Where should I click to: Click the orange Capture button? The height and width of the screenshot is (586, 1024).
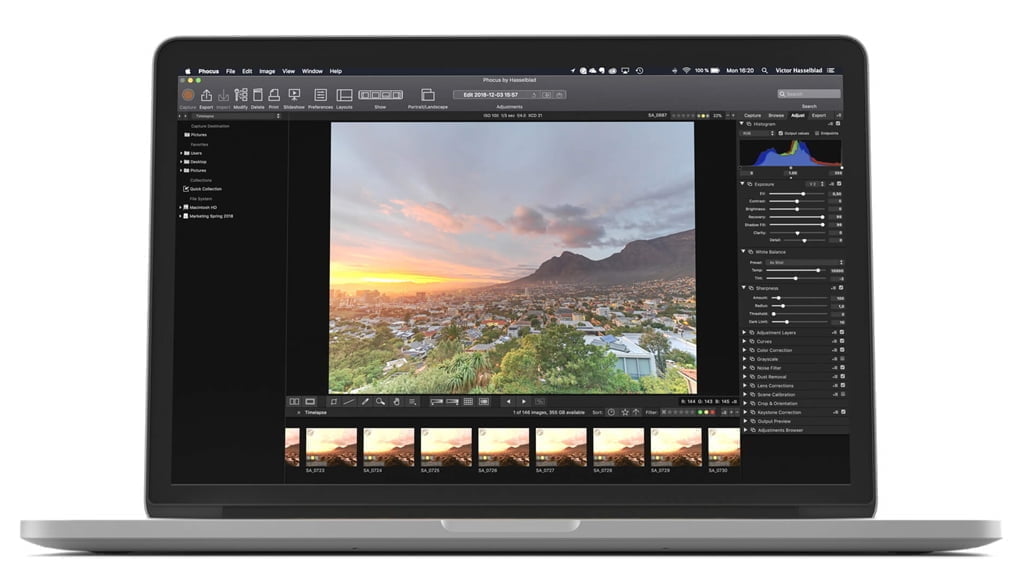[188, 95]
